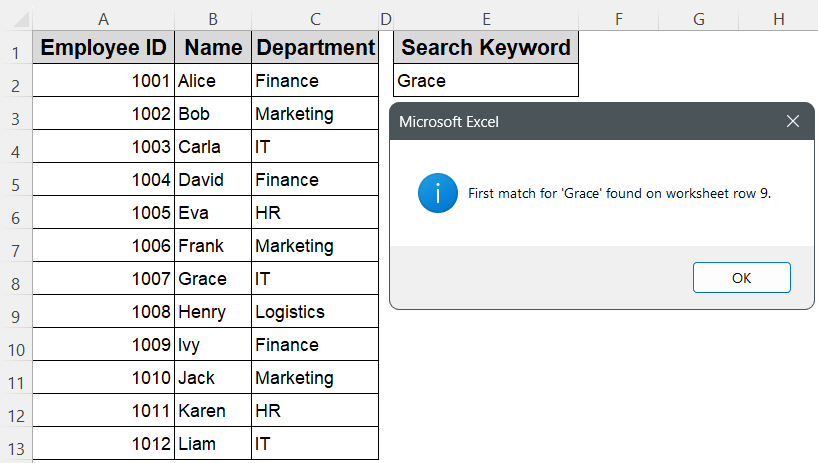Click the Name cell containing Liam
The width and height of the screenshot is (818, 463).
tap(212, 444)
